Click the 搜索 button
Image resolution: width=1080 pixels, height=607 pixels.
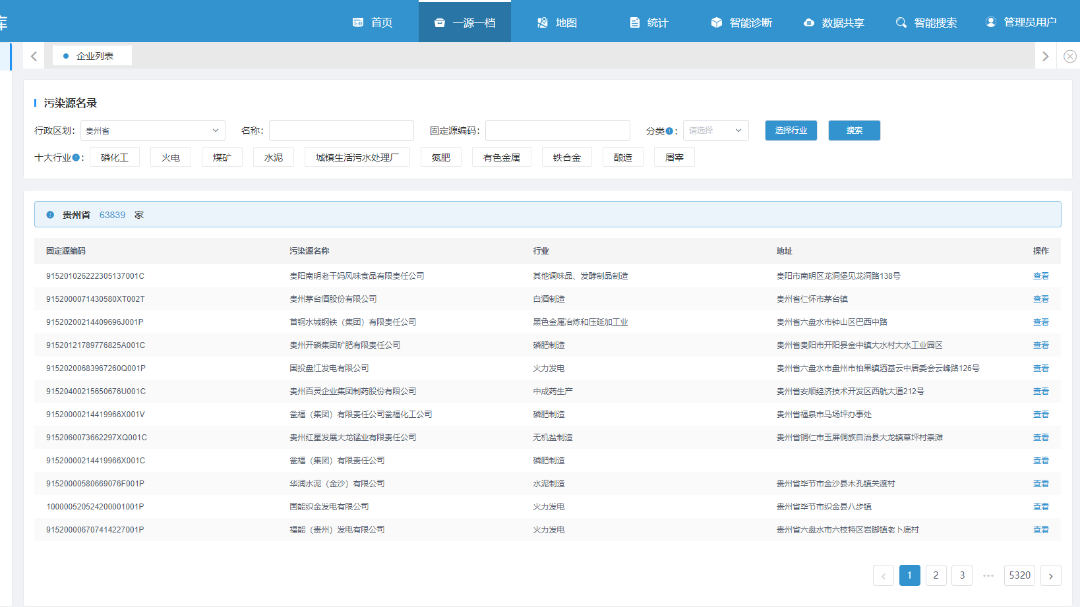click(x=854, y=130)
